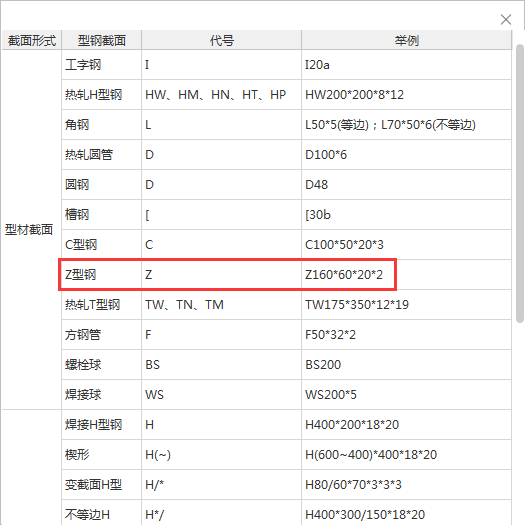Select the 方钢管 row name
The height and width of the screenshot is (525, 525).
click(x=83, y=334)
